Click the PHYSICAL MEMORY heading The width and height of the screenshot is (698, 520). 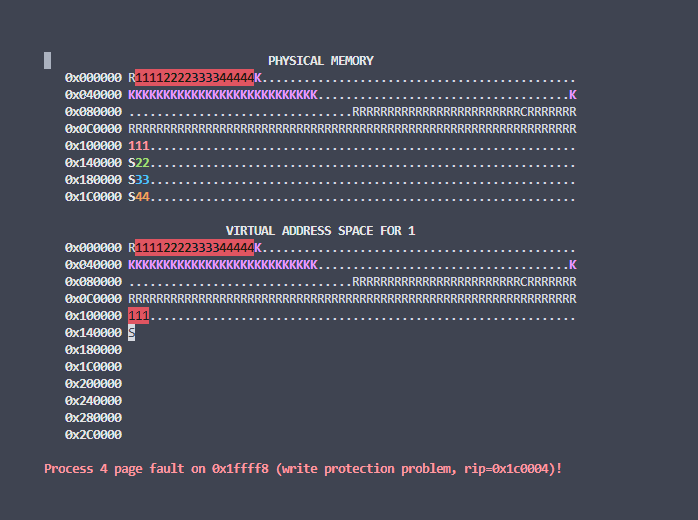pyautogui.click(x=320, y=61)
